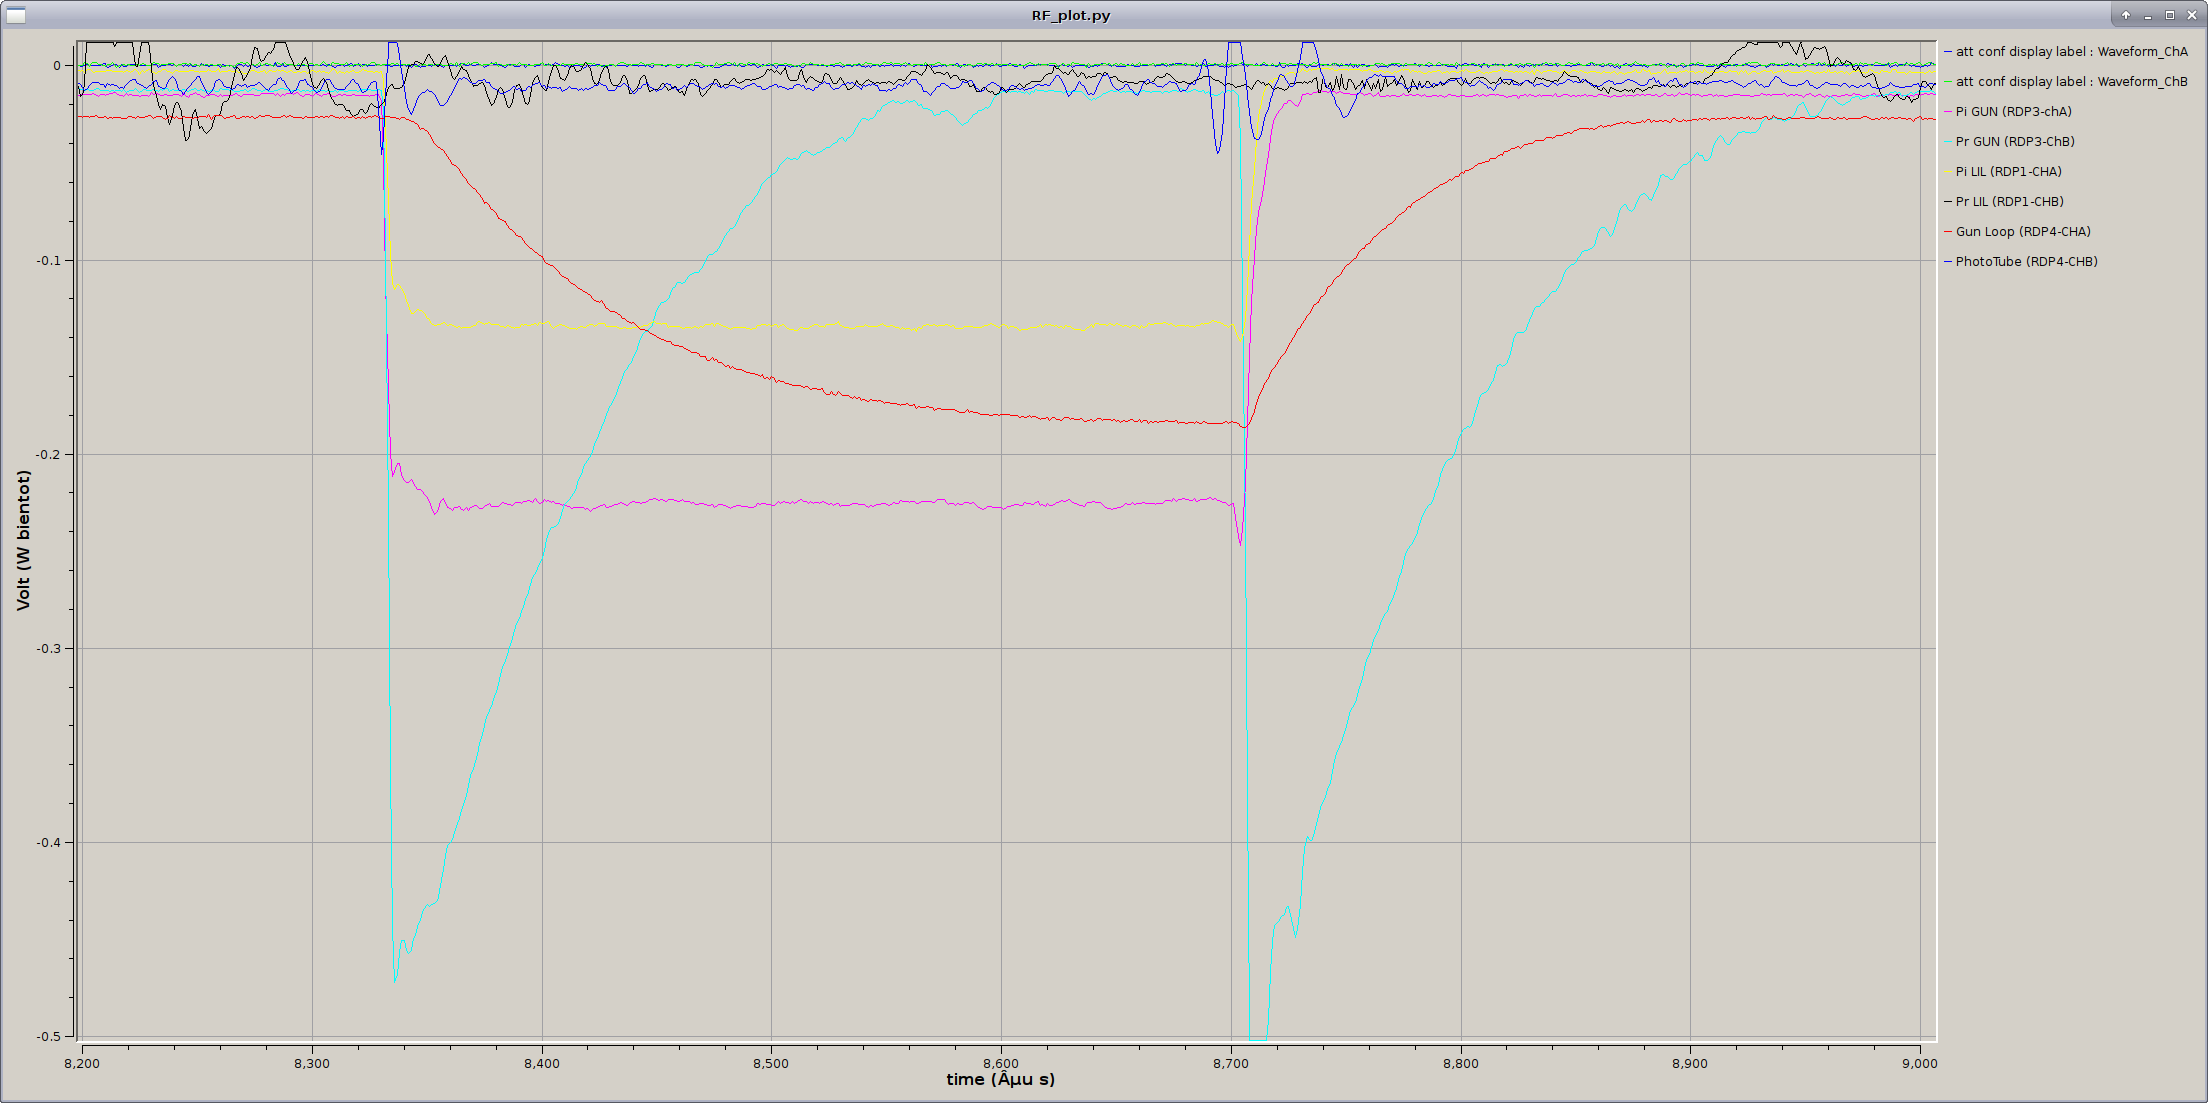Click the Volt (W bientot) axis title

coord(23,540)
